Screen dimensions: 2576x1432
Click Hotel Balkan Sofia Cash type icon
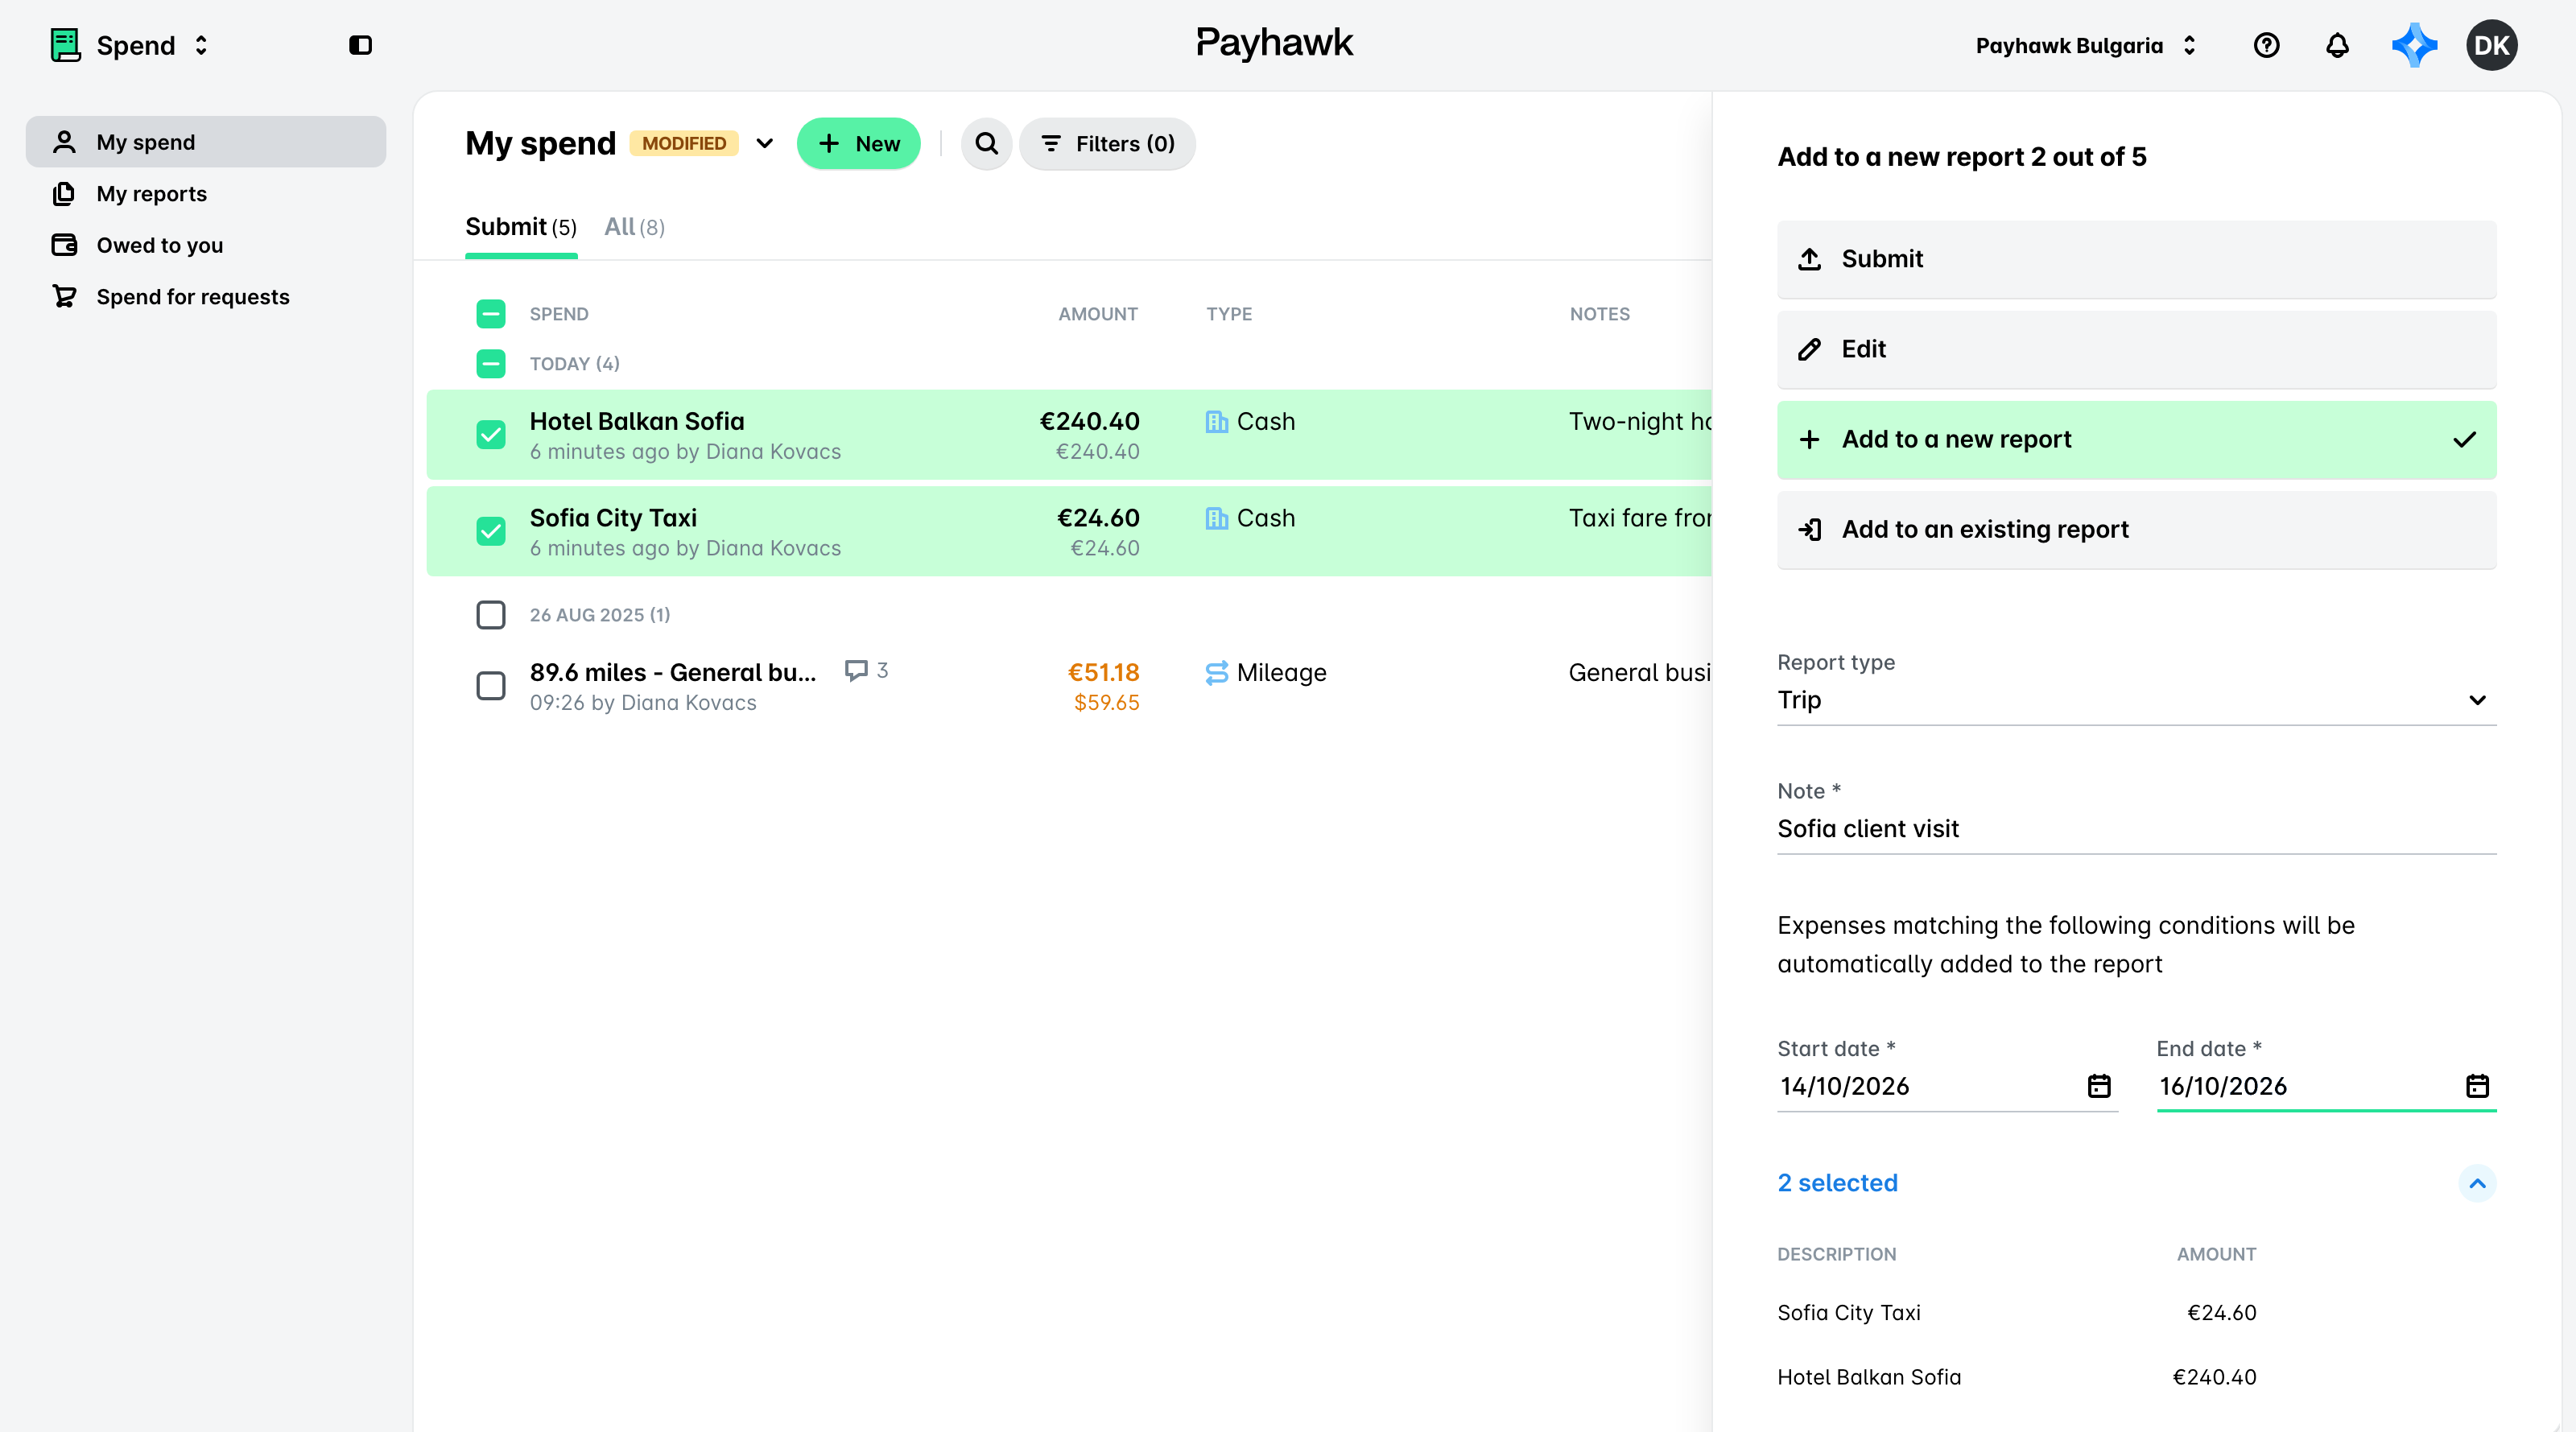coord(1216,422)
